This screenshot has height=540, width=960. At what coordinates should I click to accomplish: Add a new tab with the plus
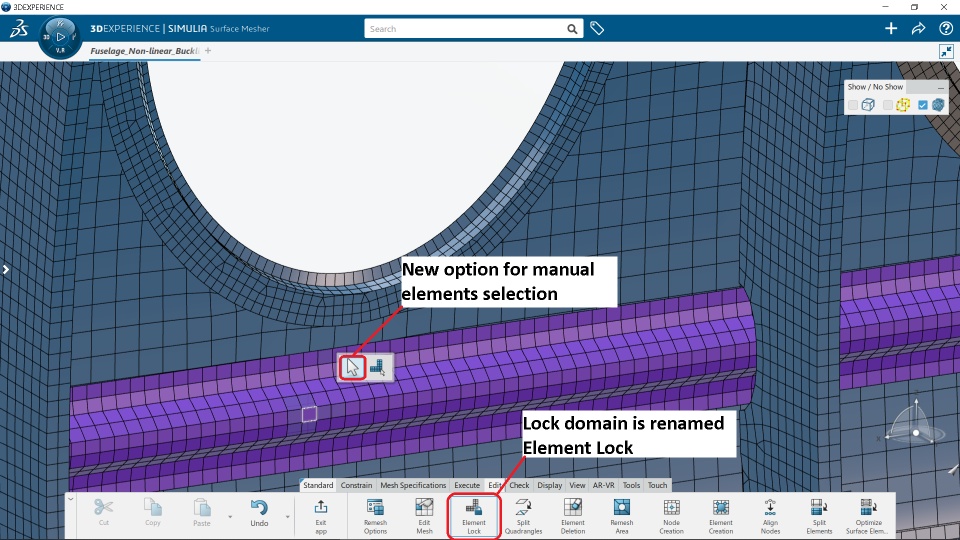[x=208, y=51]
